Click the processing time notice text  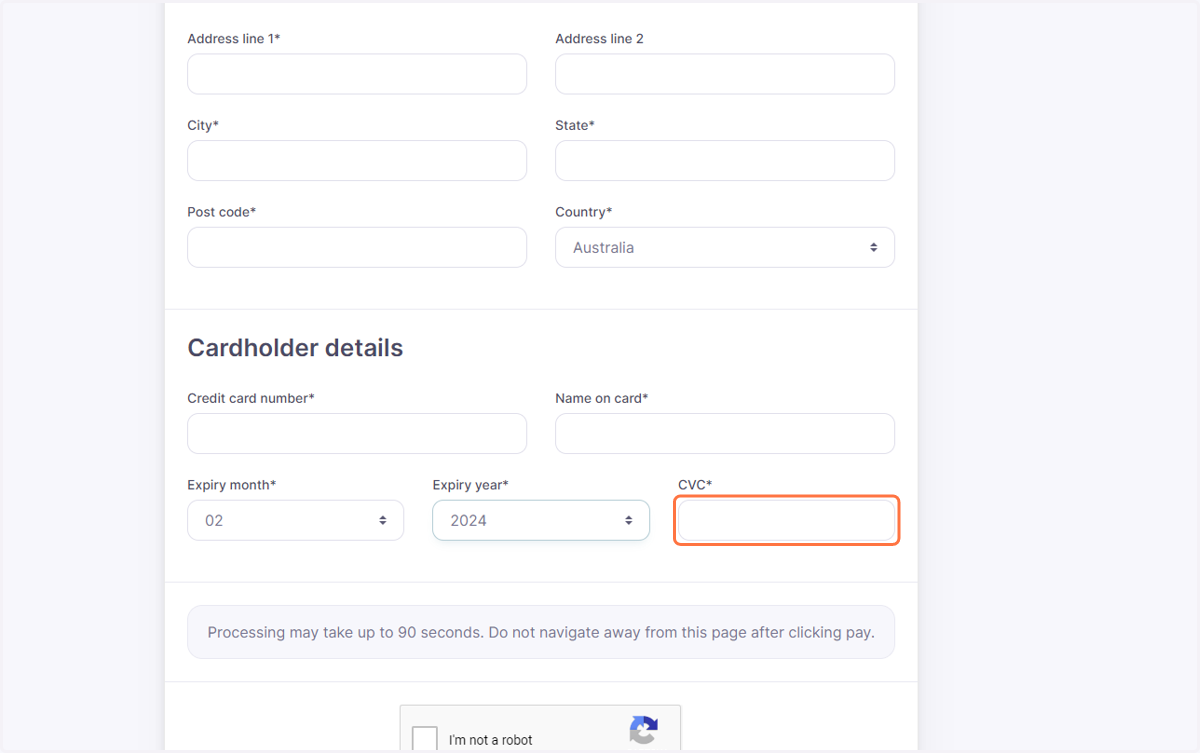point(541,632)
